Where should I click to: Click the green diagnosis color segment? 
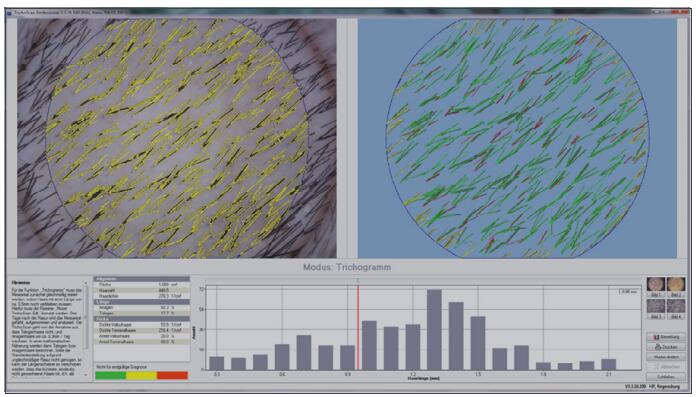click(x=111, y=375)
